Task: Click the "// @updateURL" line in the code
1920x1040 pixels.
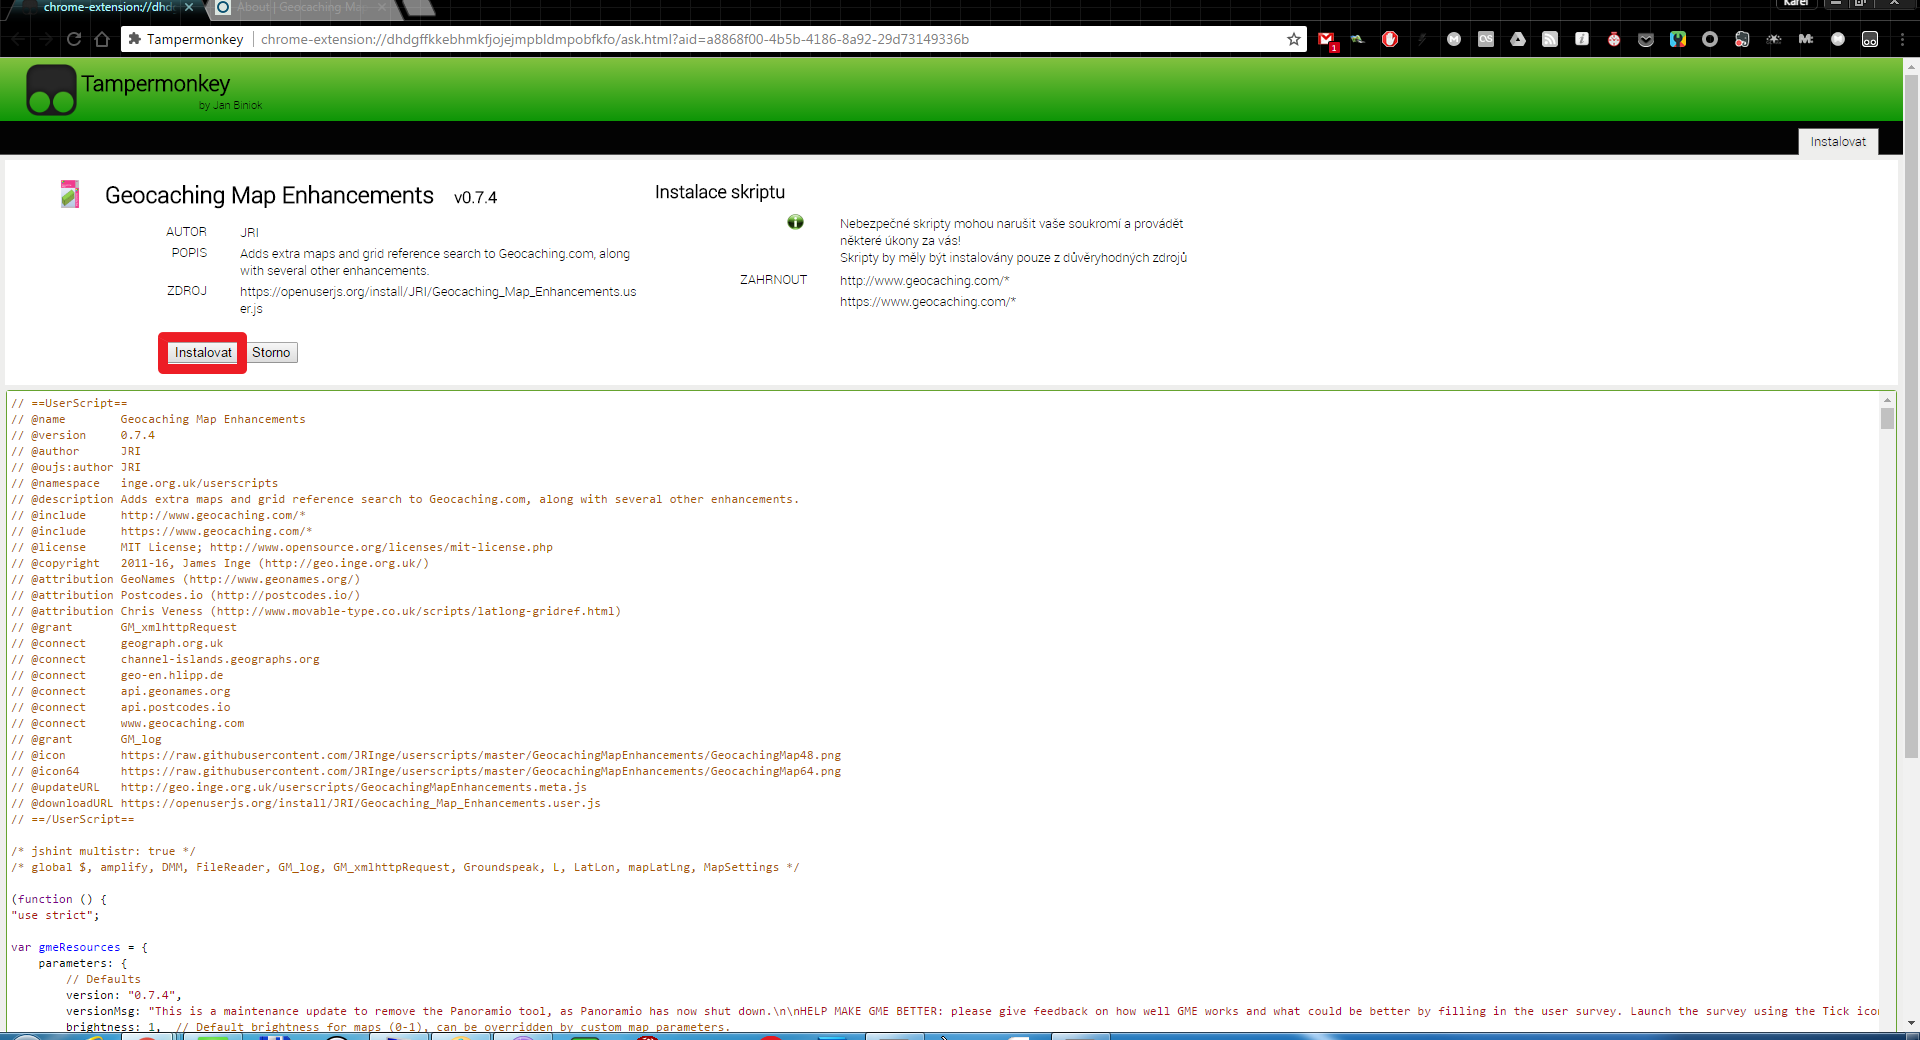Action: (299, 787)
